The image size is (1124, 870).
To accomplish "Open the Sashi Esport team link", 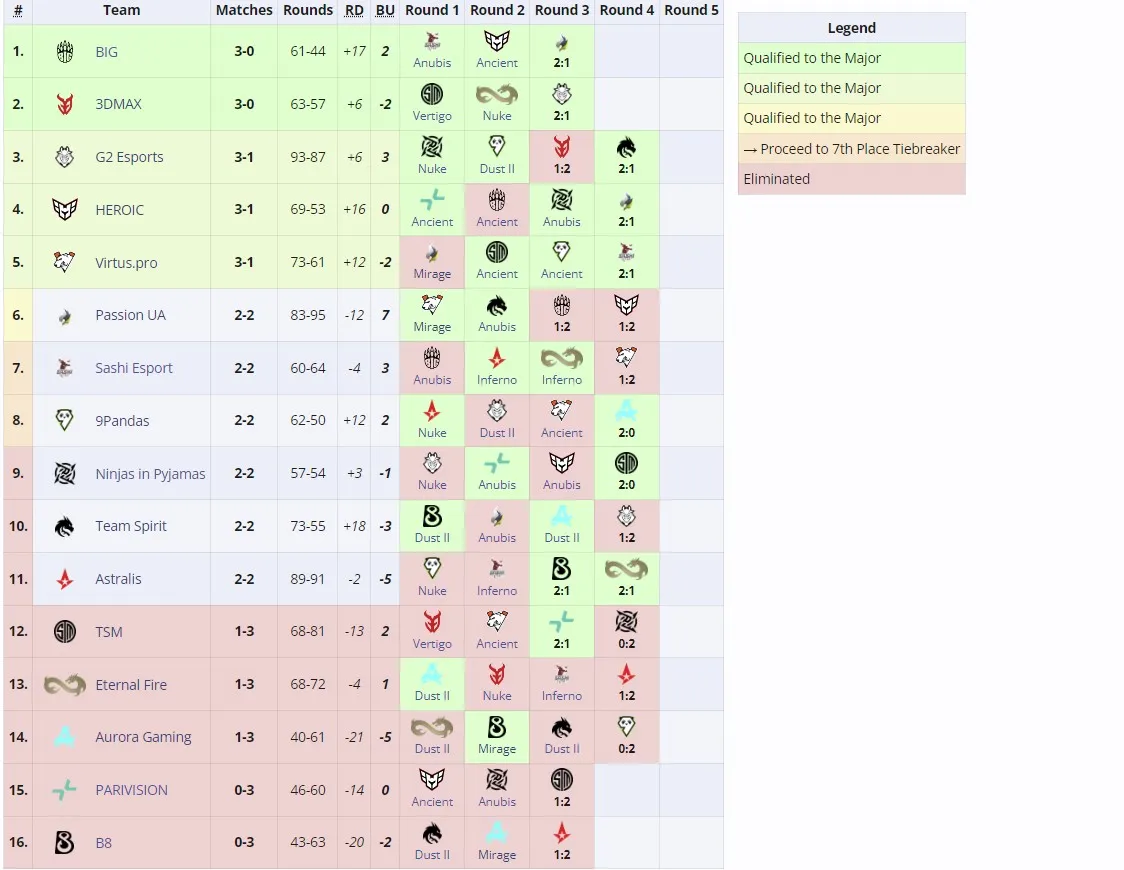I will point(134,368).
